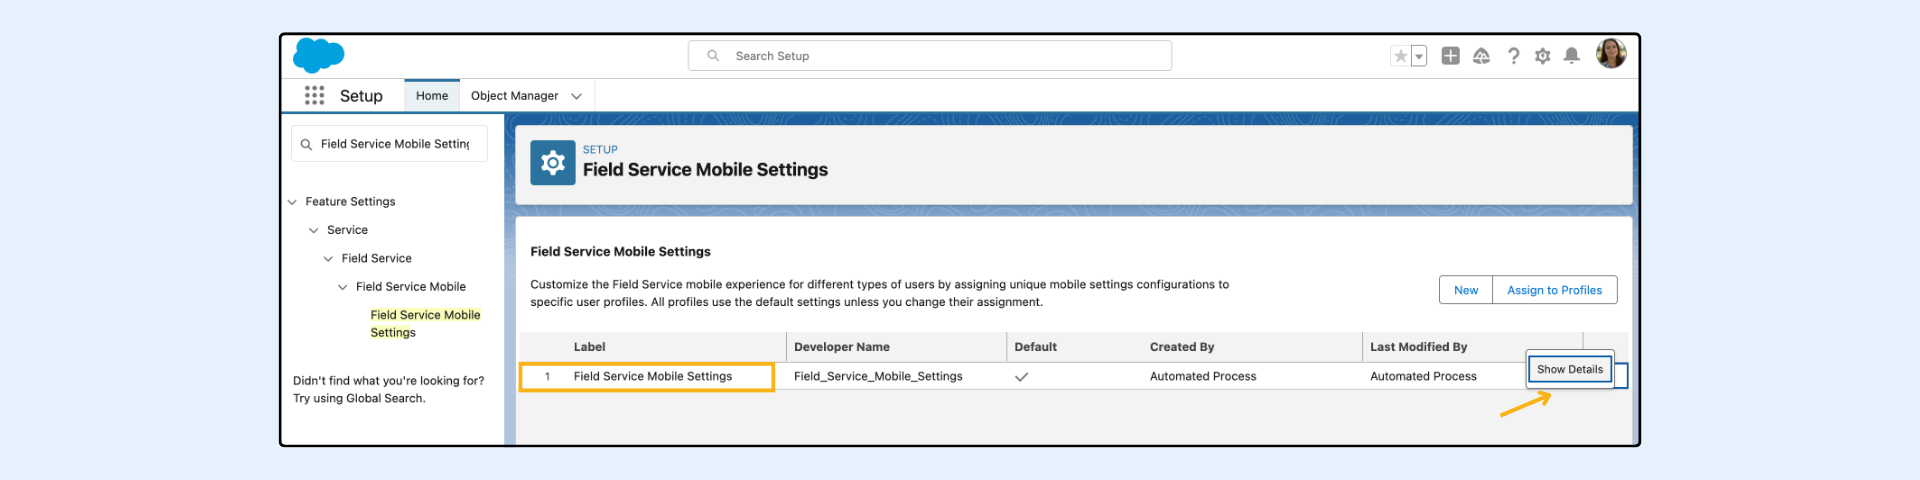Open the Setup gear menu
The image size is (1920, 480).
click(1542, 56)
